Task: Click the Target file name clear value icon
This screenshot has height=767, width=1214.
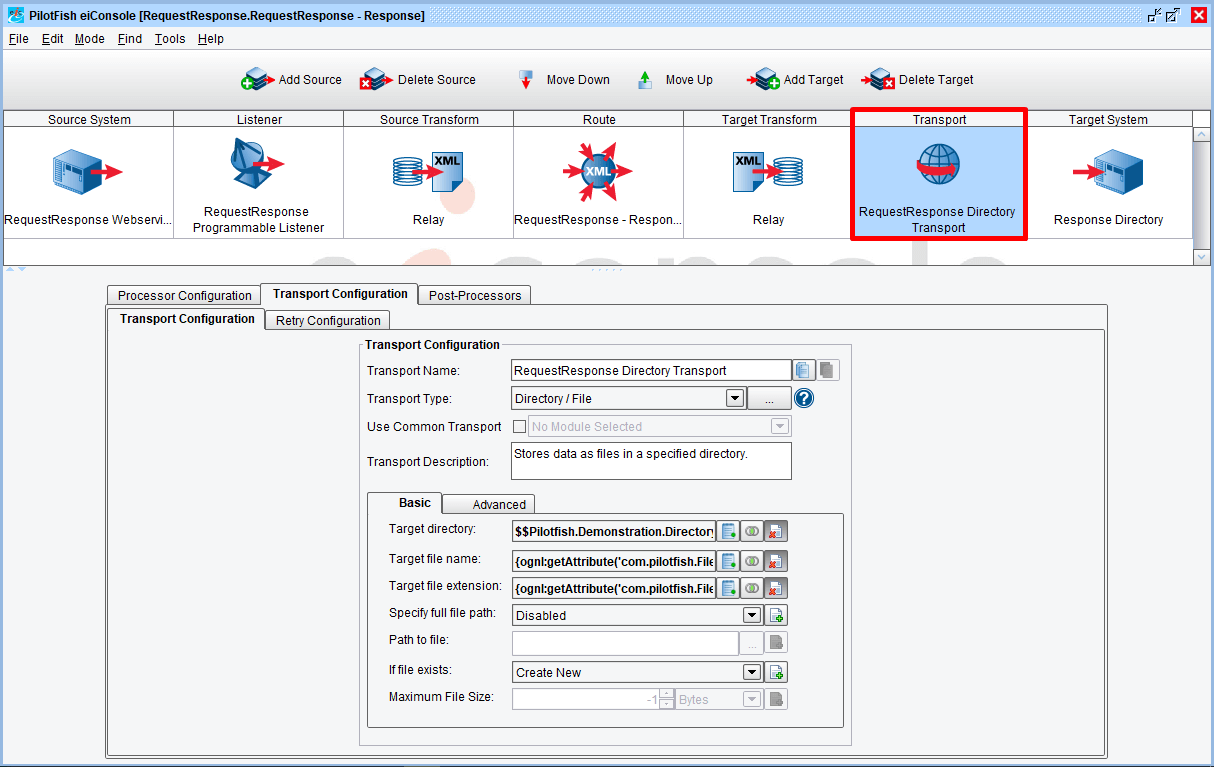Action: (776, 561)
